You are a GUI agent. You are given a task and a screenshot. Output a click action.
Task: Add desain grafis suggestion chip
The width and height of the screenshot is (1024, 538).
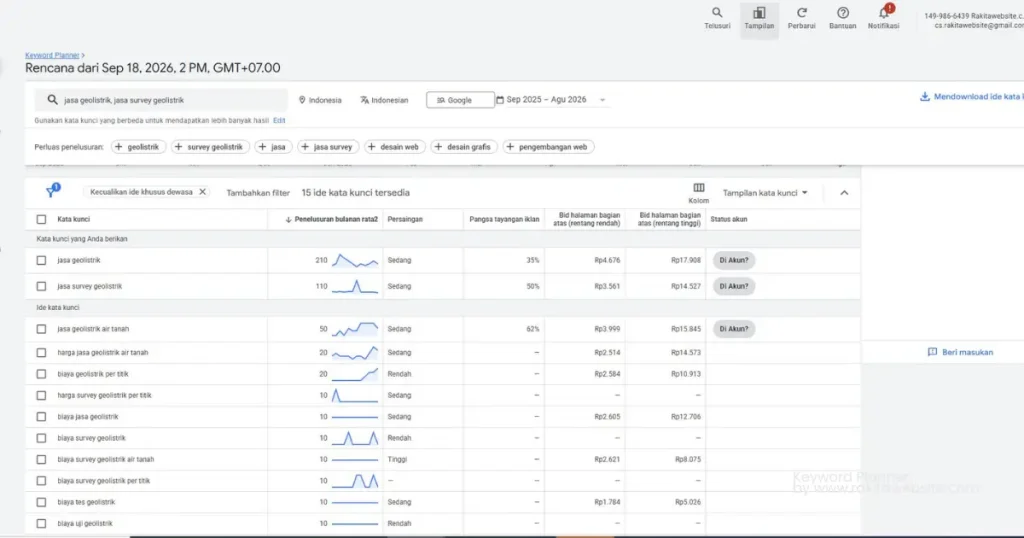click(x=464, y=147)
